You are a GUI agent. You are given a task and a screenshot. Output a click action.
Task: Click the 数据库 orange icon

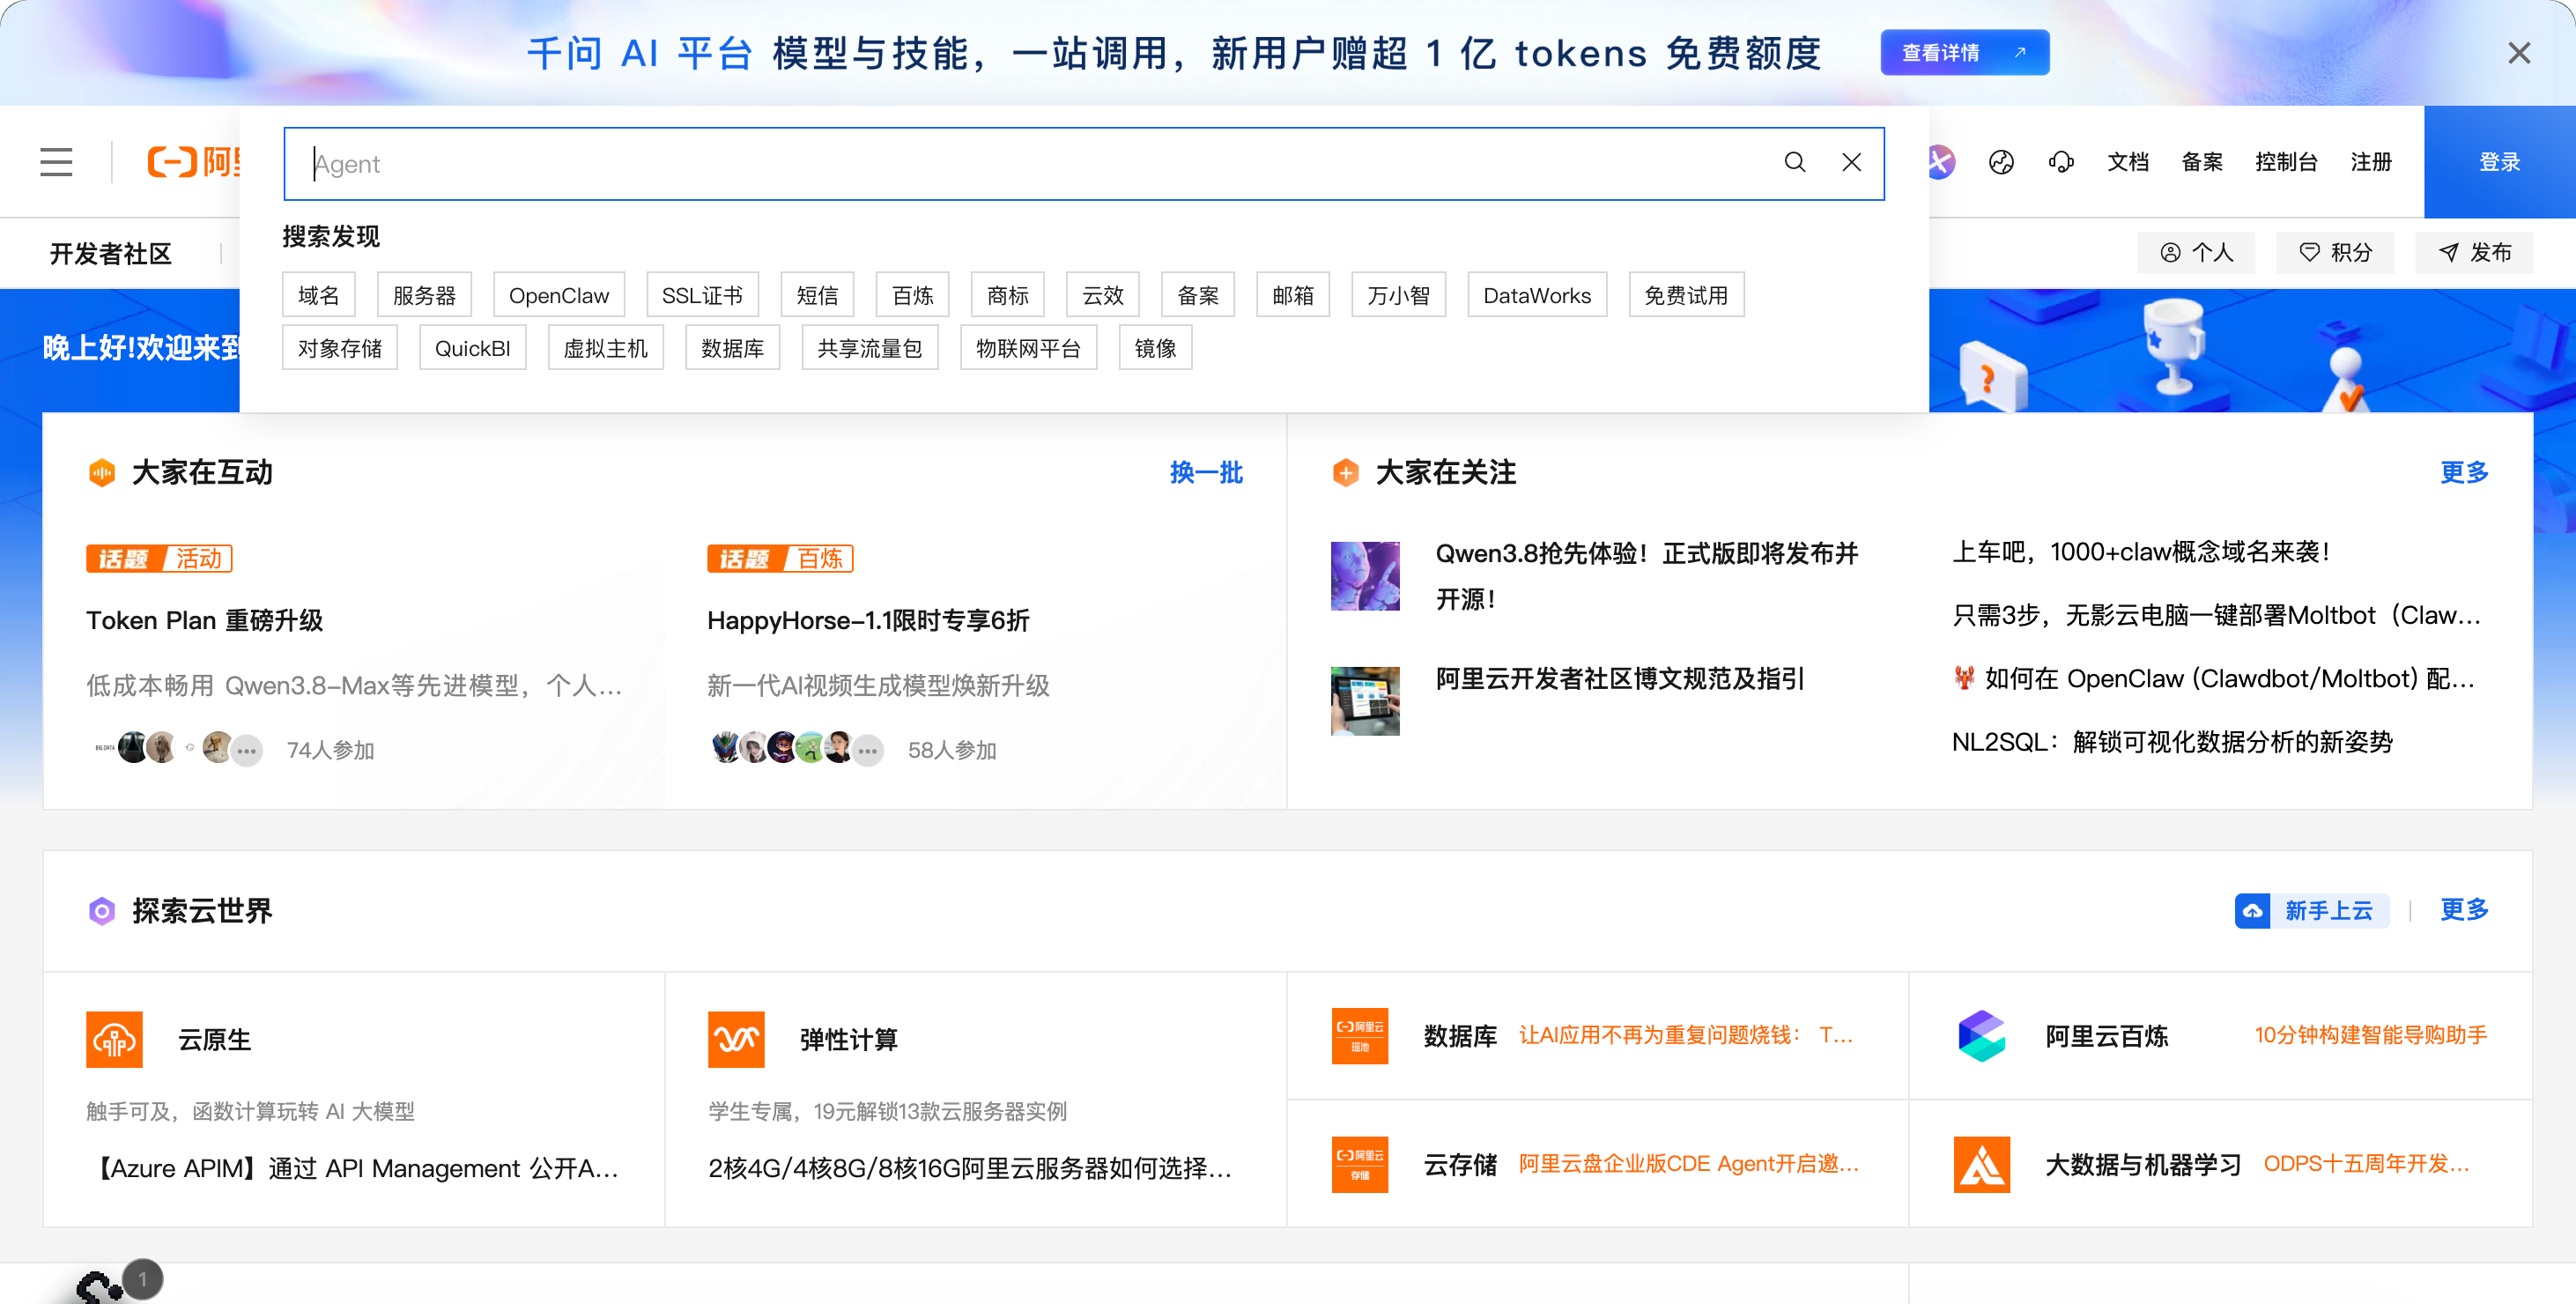point(1360,1036)
